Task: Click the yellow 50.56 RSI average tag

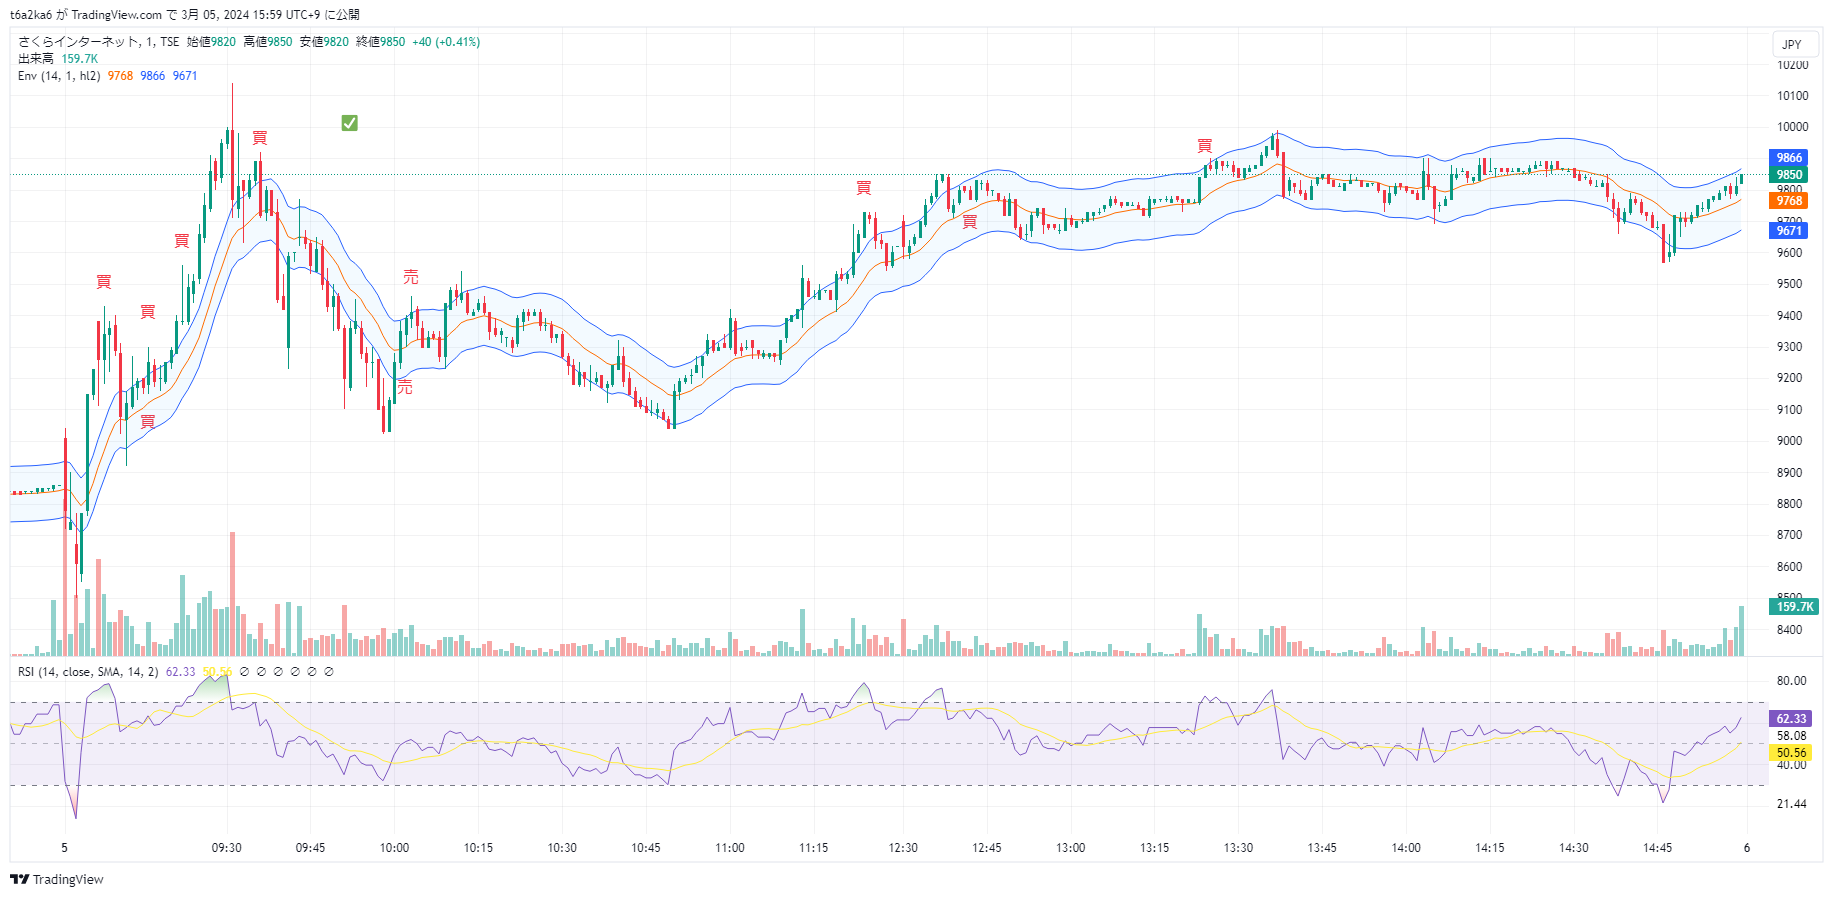Action: tap(1790, 753)
